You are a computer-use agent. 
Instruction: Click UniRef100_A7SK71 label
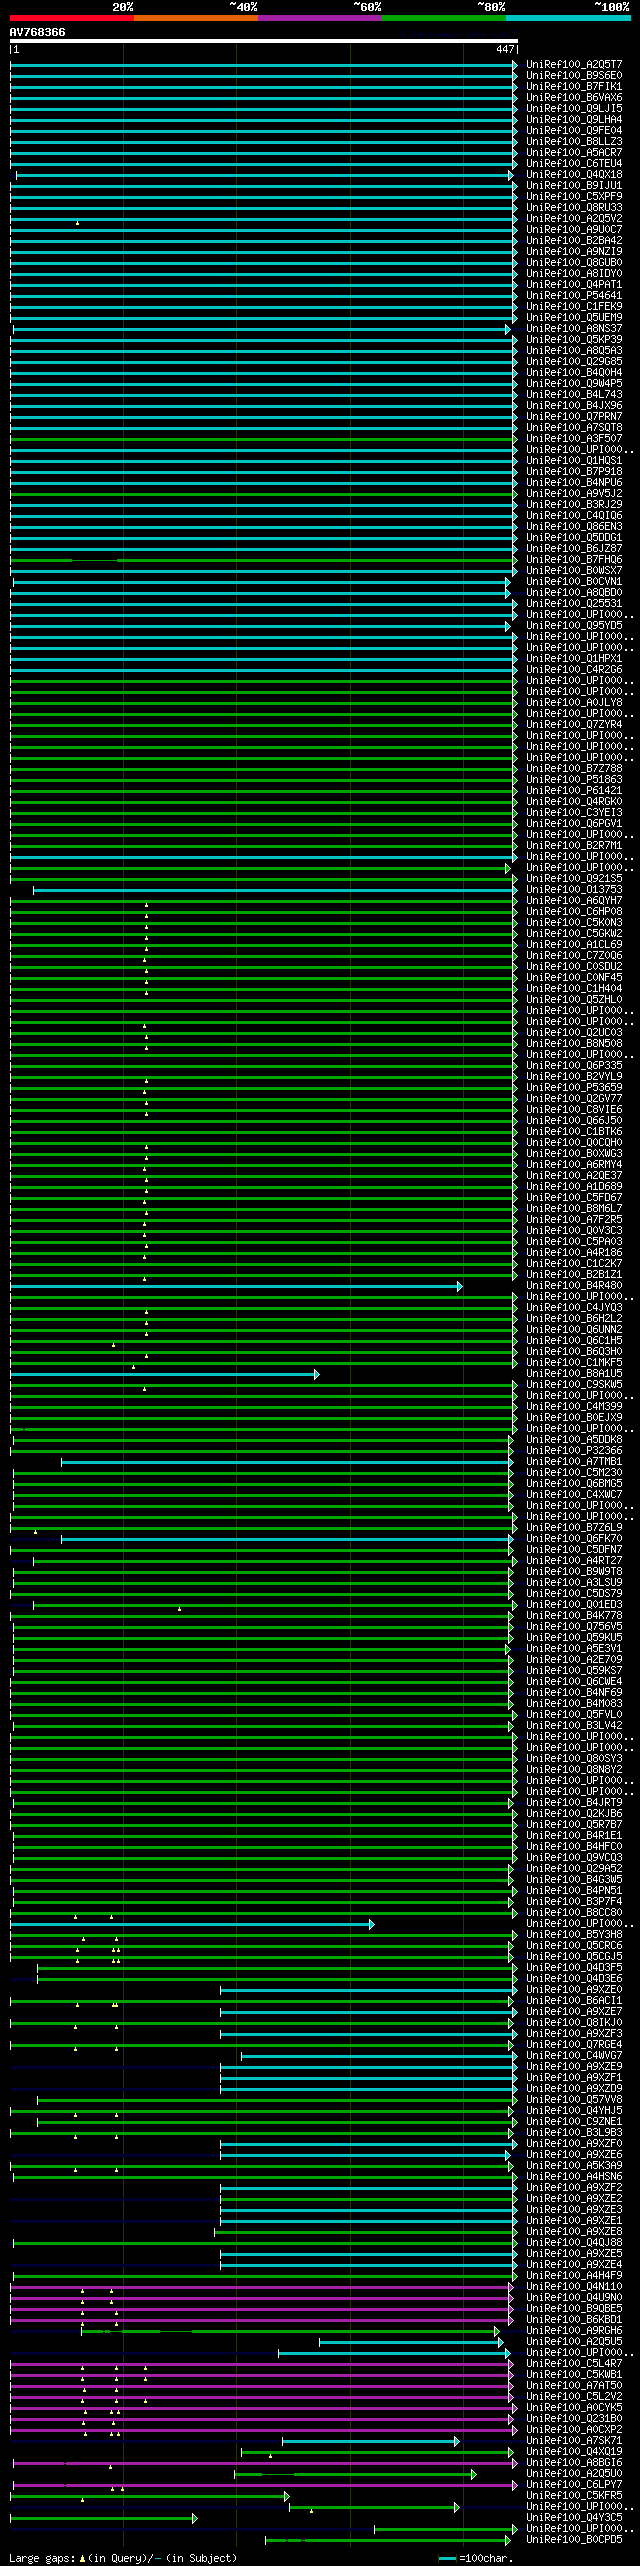coord(574,2441)
